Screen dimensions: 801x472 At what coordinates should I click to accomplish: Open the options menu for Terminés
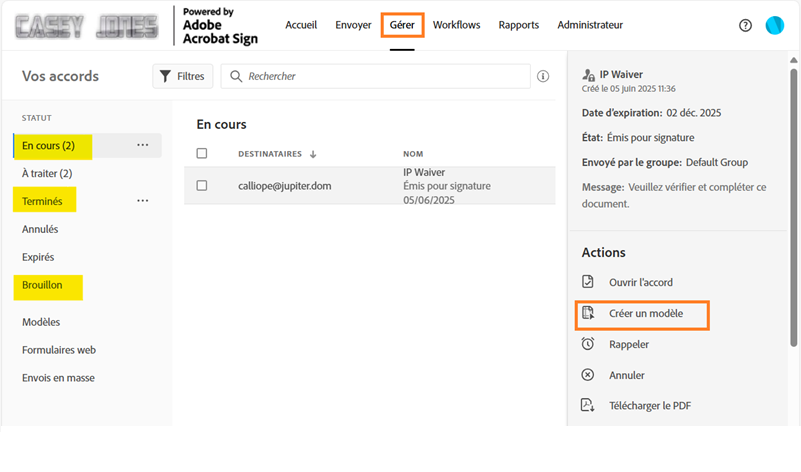click(x=143, y=201)
